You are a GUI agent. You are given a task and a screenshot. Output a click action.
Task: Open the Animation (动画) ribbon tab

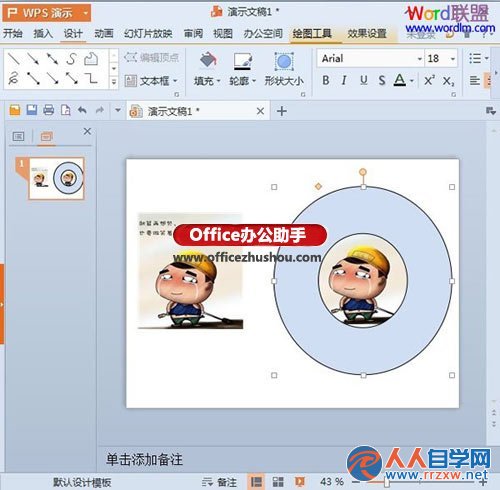coord(104,33)
